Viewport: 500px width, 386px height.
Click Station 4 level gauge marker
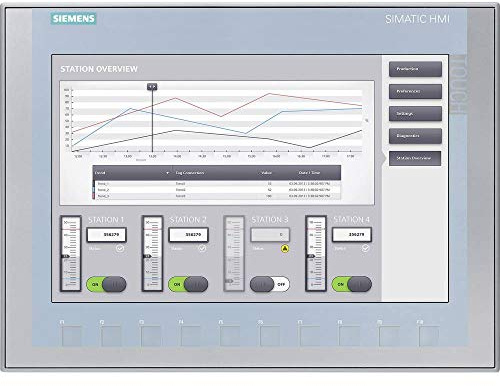(311, 256)
